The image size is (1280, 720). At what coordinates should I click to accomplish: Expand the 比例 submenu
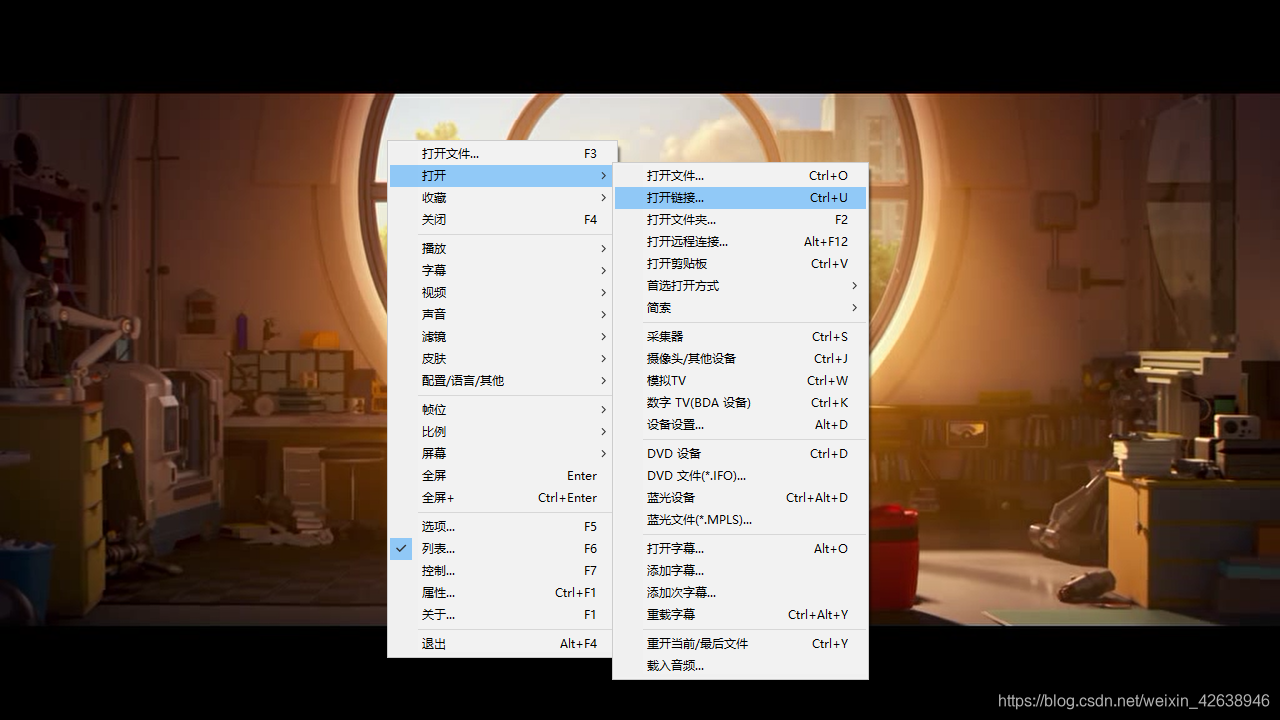click(501, 432)
